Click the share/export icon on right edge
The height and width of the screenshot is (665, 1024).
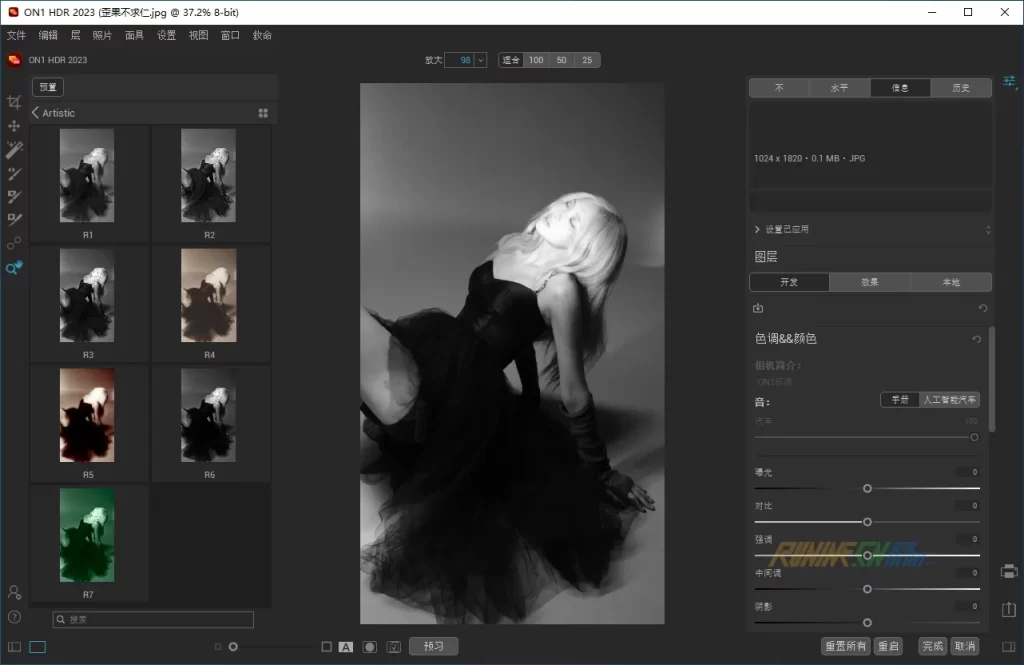(x=1009, y=609)
